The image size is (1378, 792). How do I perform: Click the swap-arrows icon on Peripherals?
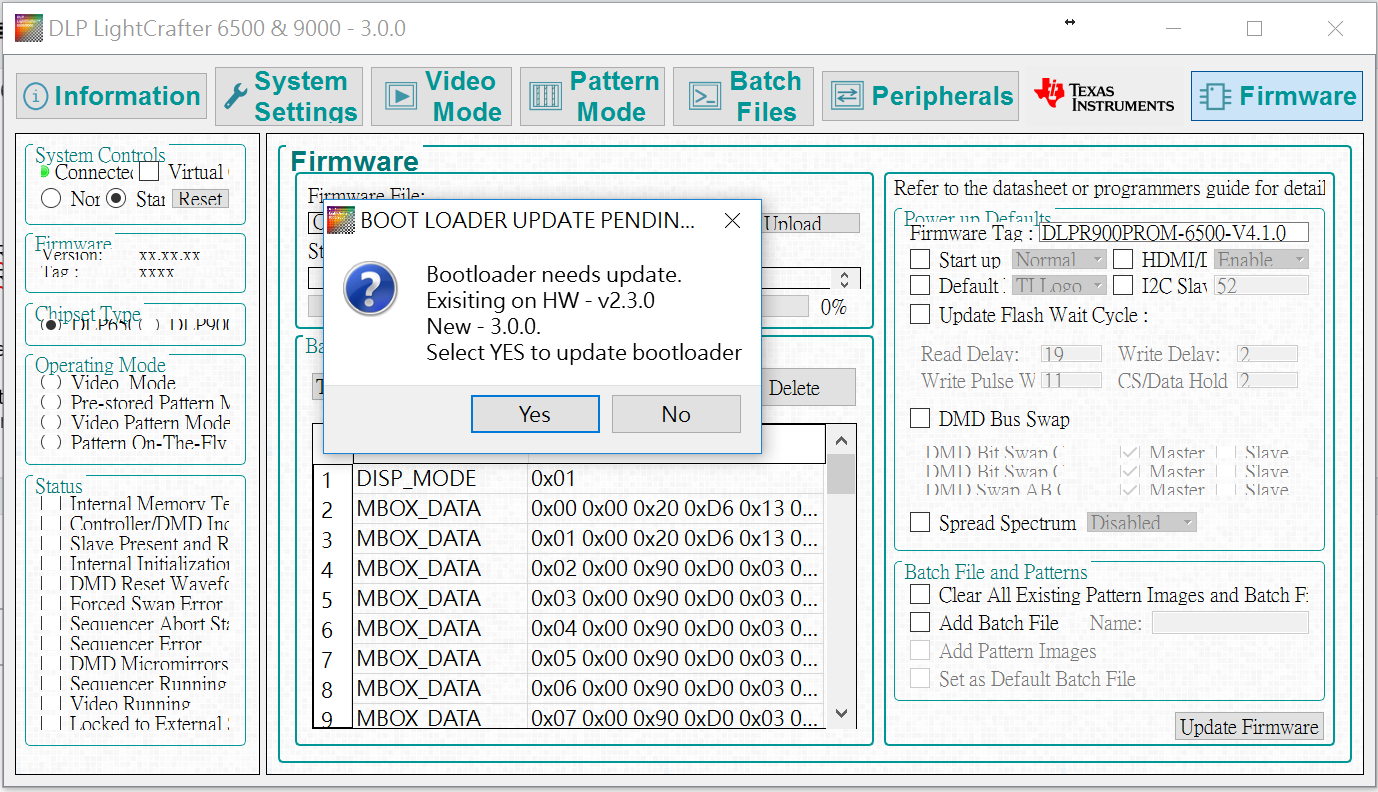coord(848,97)
